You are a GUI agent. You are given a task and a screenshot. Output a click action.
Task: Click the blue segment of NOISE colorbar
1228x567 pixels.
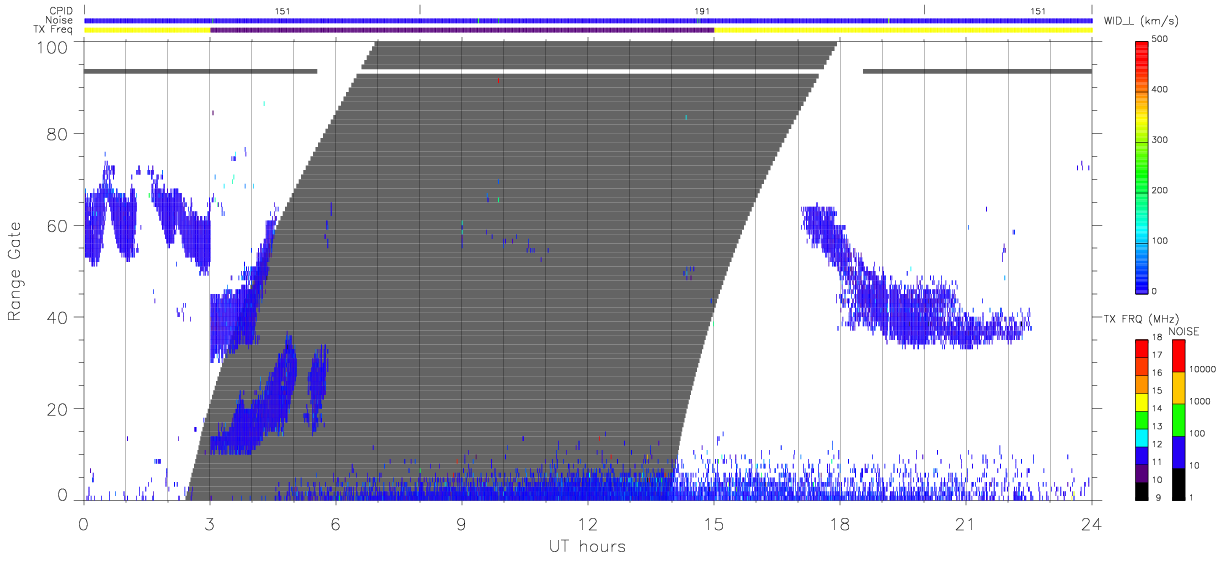[x=1178, y=450]
